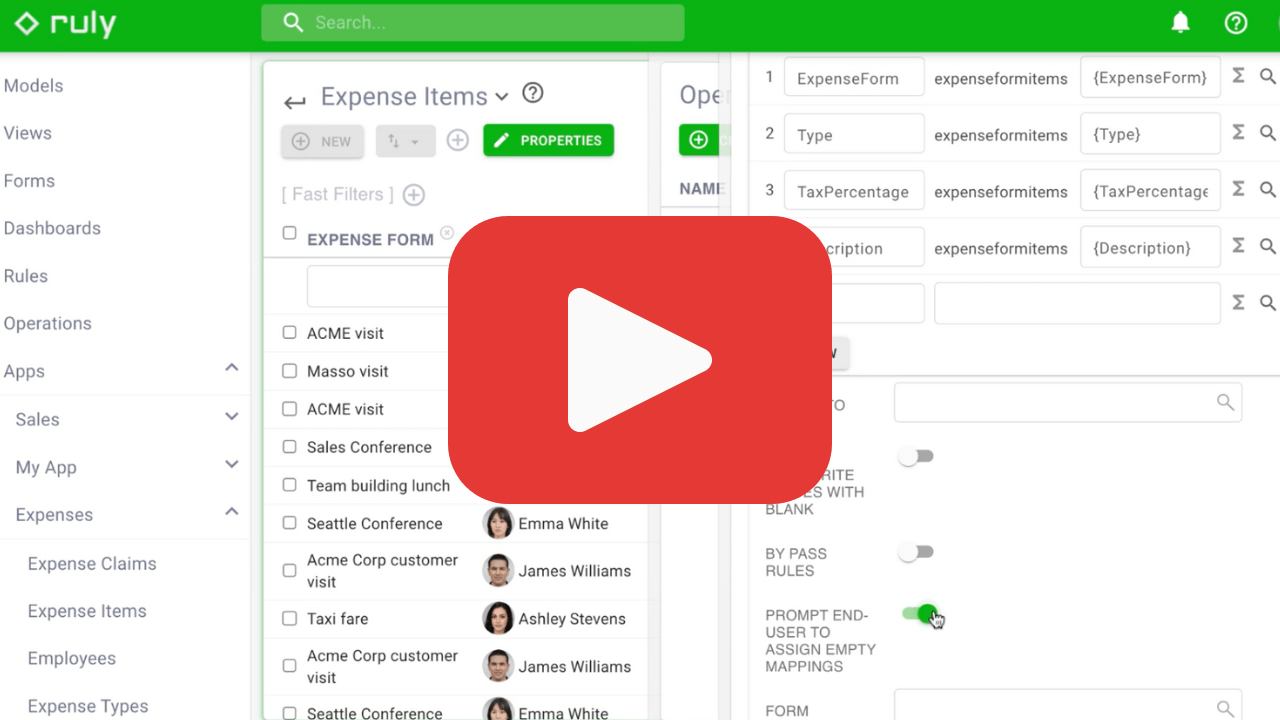Viewport: 1280px width, 720px height.
Task: Tick the Sales Conference row checkbox
Action: [289, 447]
